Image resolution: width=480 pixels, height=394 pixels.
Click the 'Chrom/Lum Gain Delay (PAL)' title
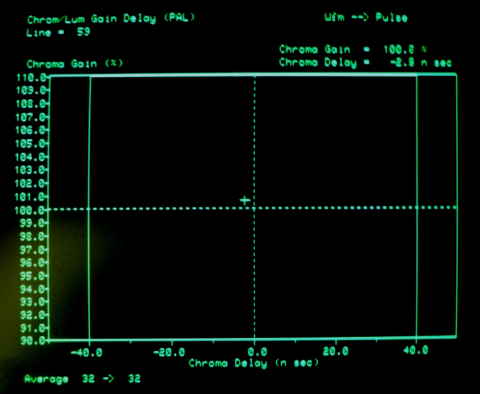tap(111, 19)
